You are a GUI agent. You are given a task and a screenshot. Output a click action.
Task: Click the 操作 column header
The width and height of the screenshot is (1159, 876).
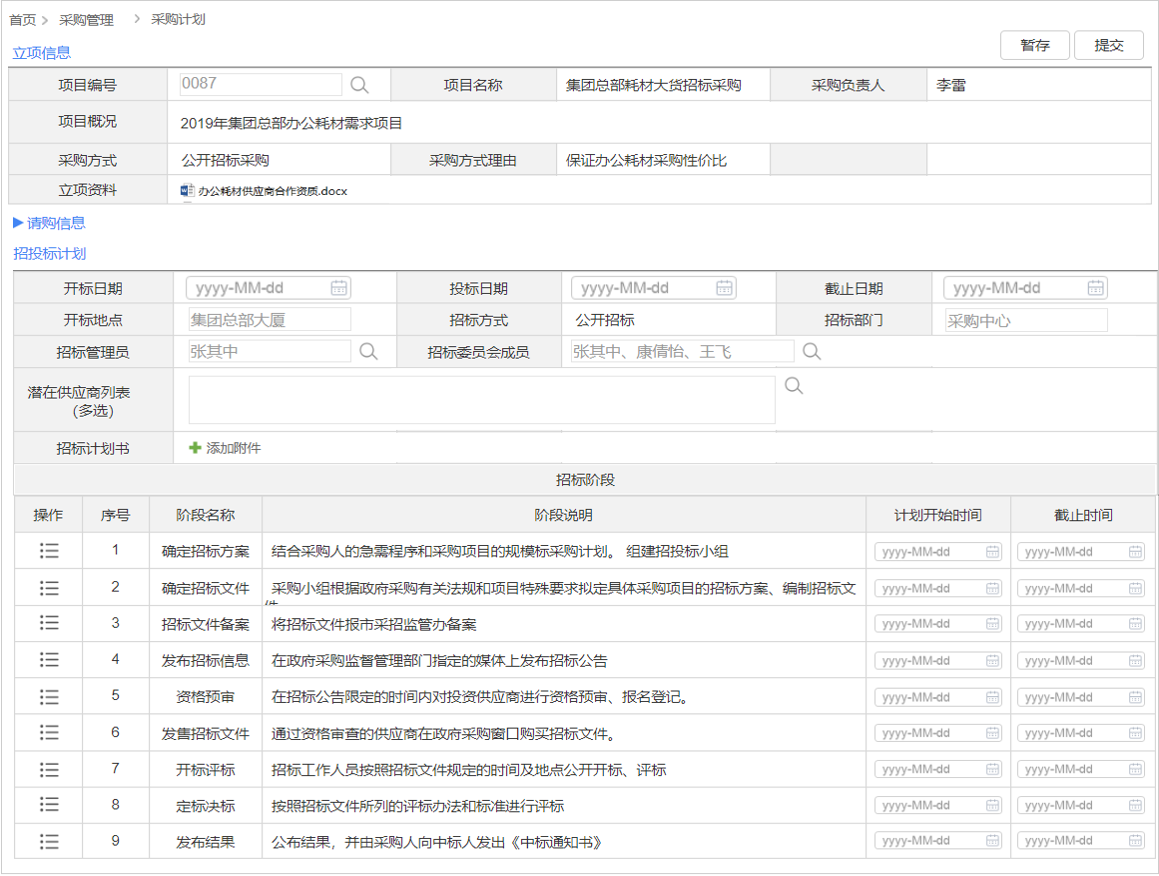coord(48,515)
